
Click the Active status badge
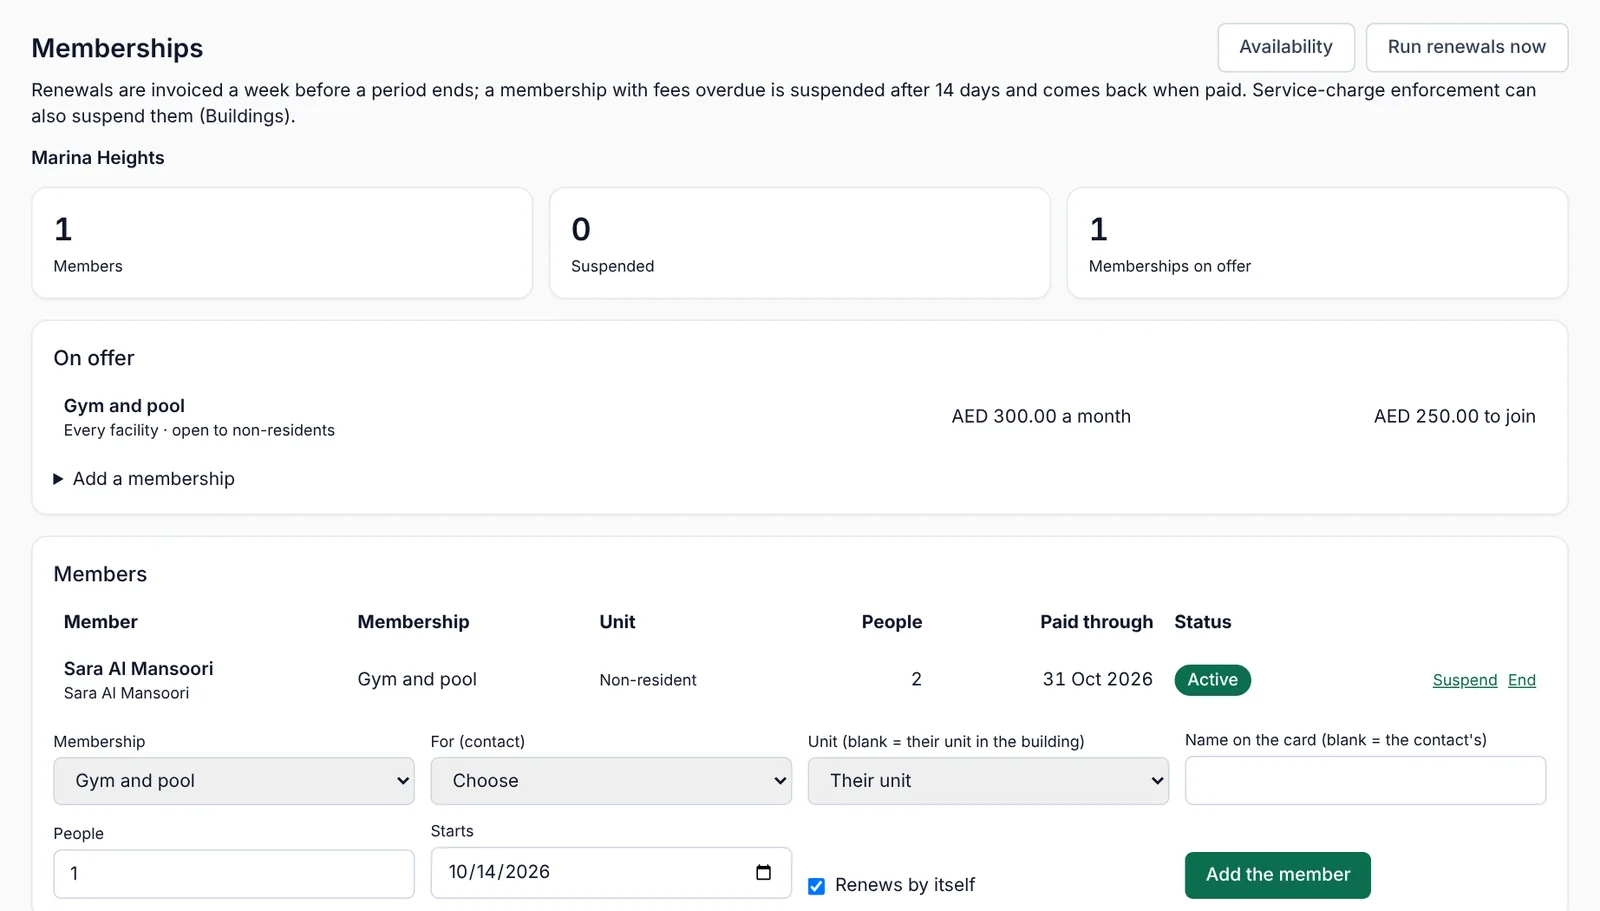1212,680
